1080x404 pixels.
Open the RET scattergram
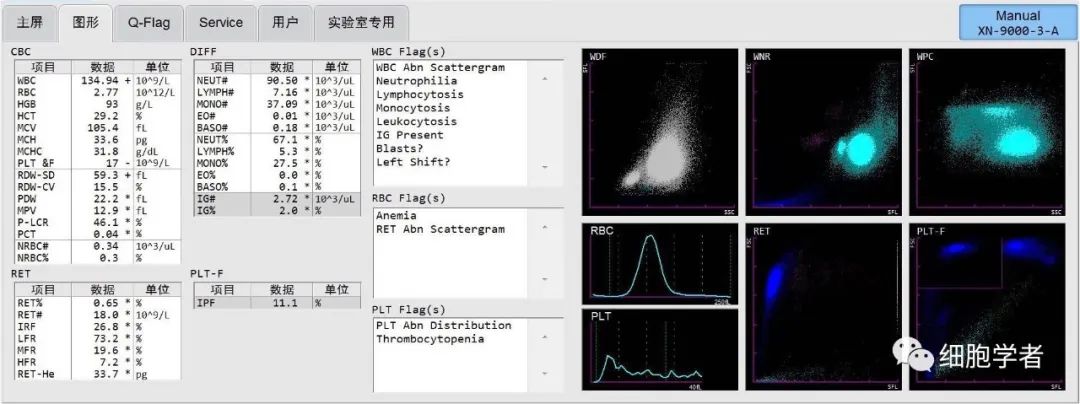pos(822,308)
